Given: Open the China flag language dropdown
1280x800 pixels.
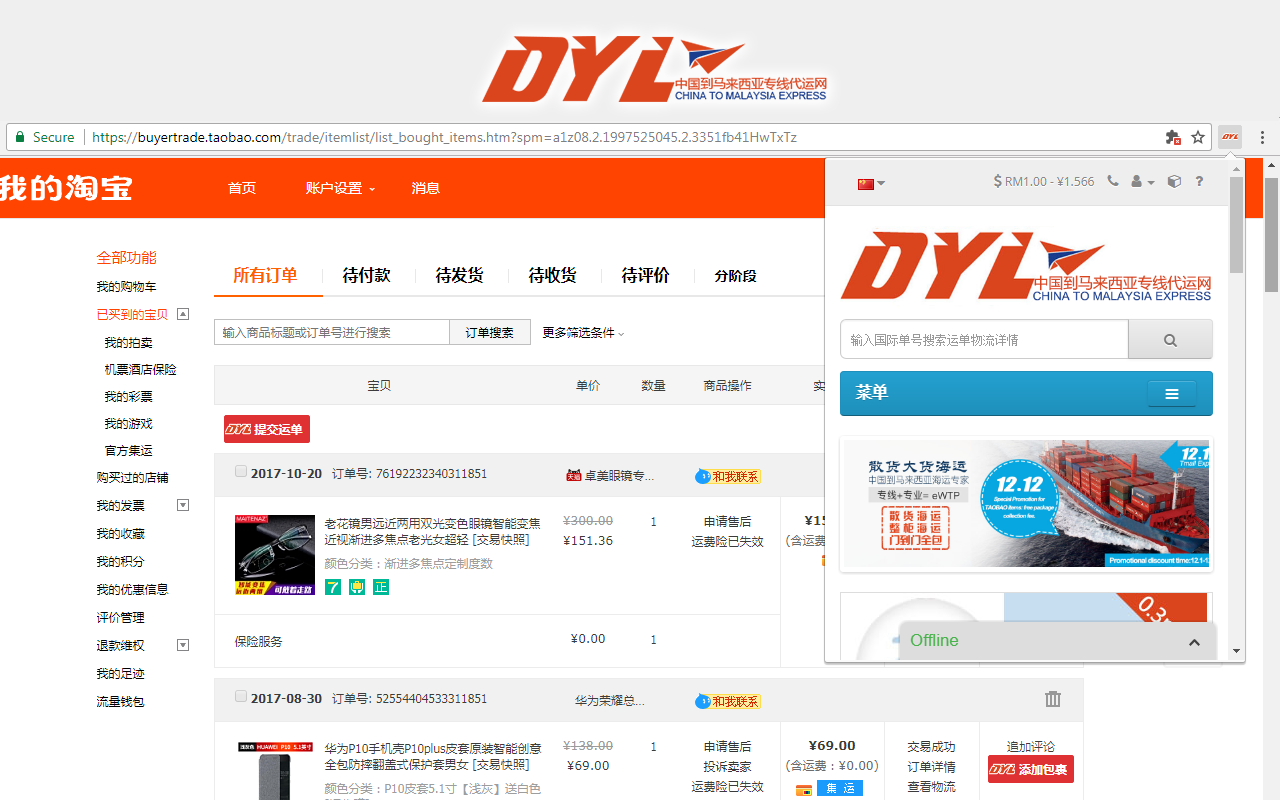Looking at the screenshot, I should [871, 183].
